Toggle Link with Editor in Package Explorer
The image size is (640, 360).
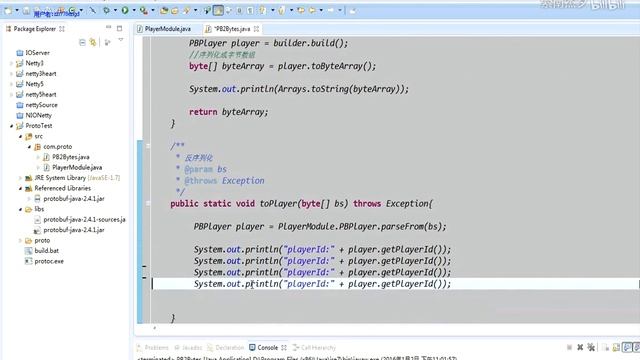coord(93,42)
